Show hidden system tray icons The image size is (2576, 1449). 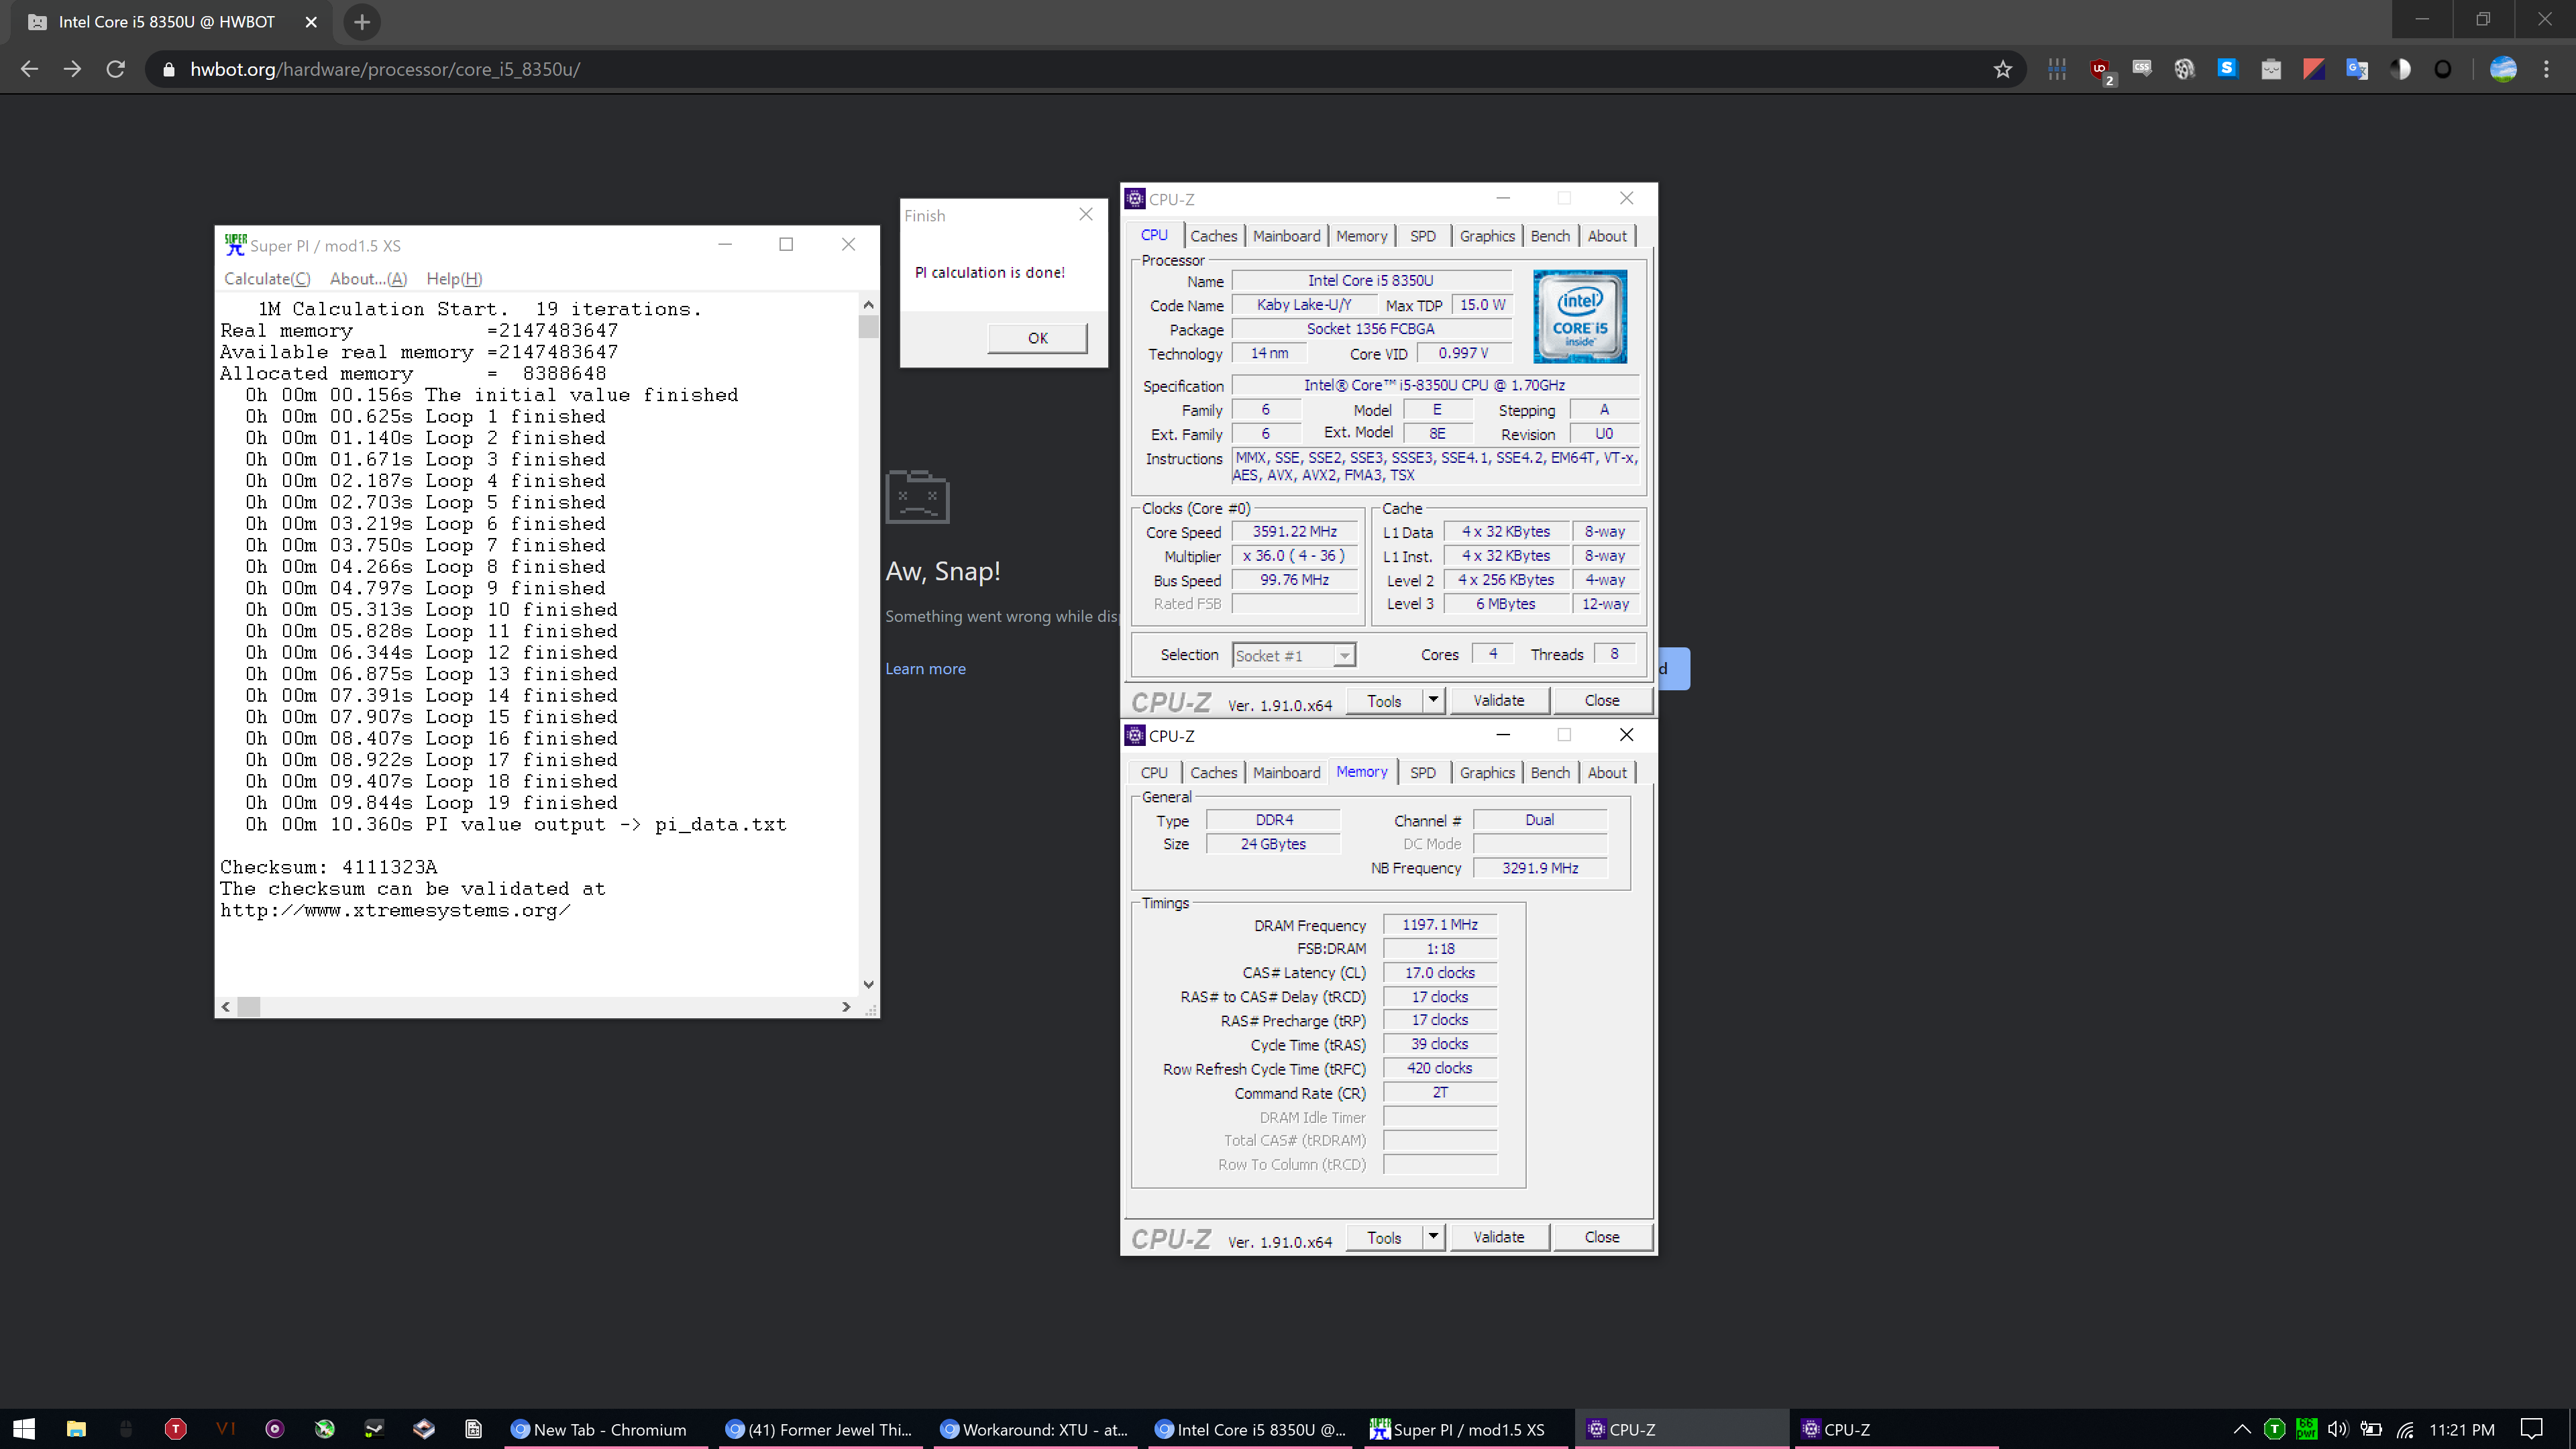pyautogui.click(x=2242, y=1429)
